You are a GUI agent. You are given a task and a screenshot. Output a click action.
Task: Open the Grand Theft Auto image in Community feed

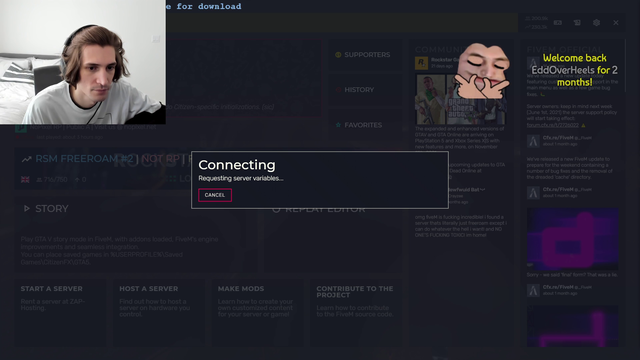[460, 99]
